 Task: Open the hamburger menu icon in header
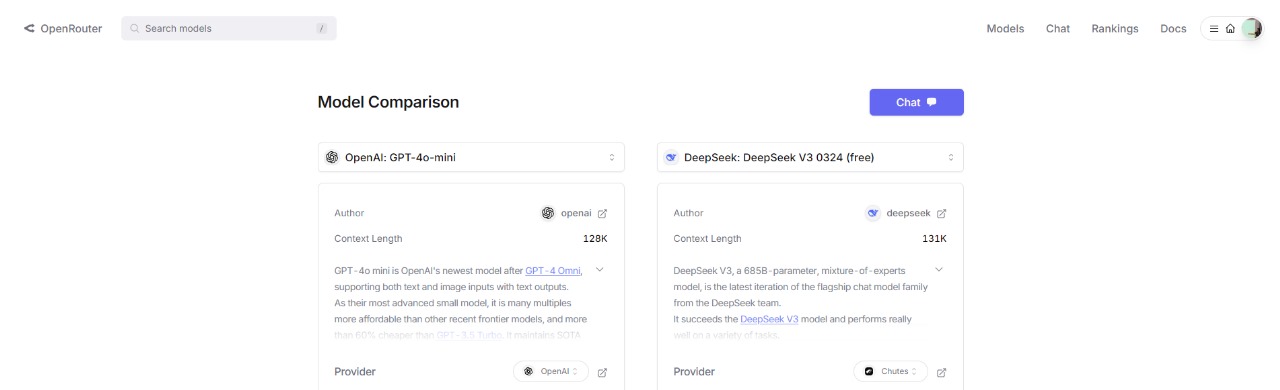[x=1214, y=29]
